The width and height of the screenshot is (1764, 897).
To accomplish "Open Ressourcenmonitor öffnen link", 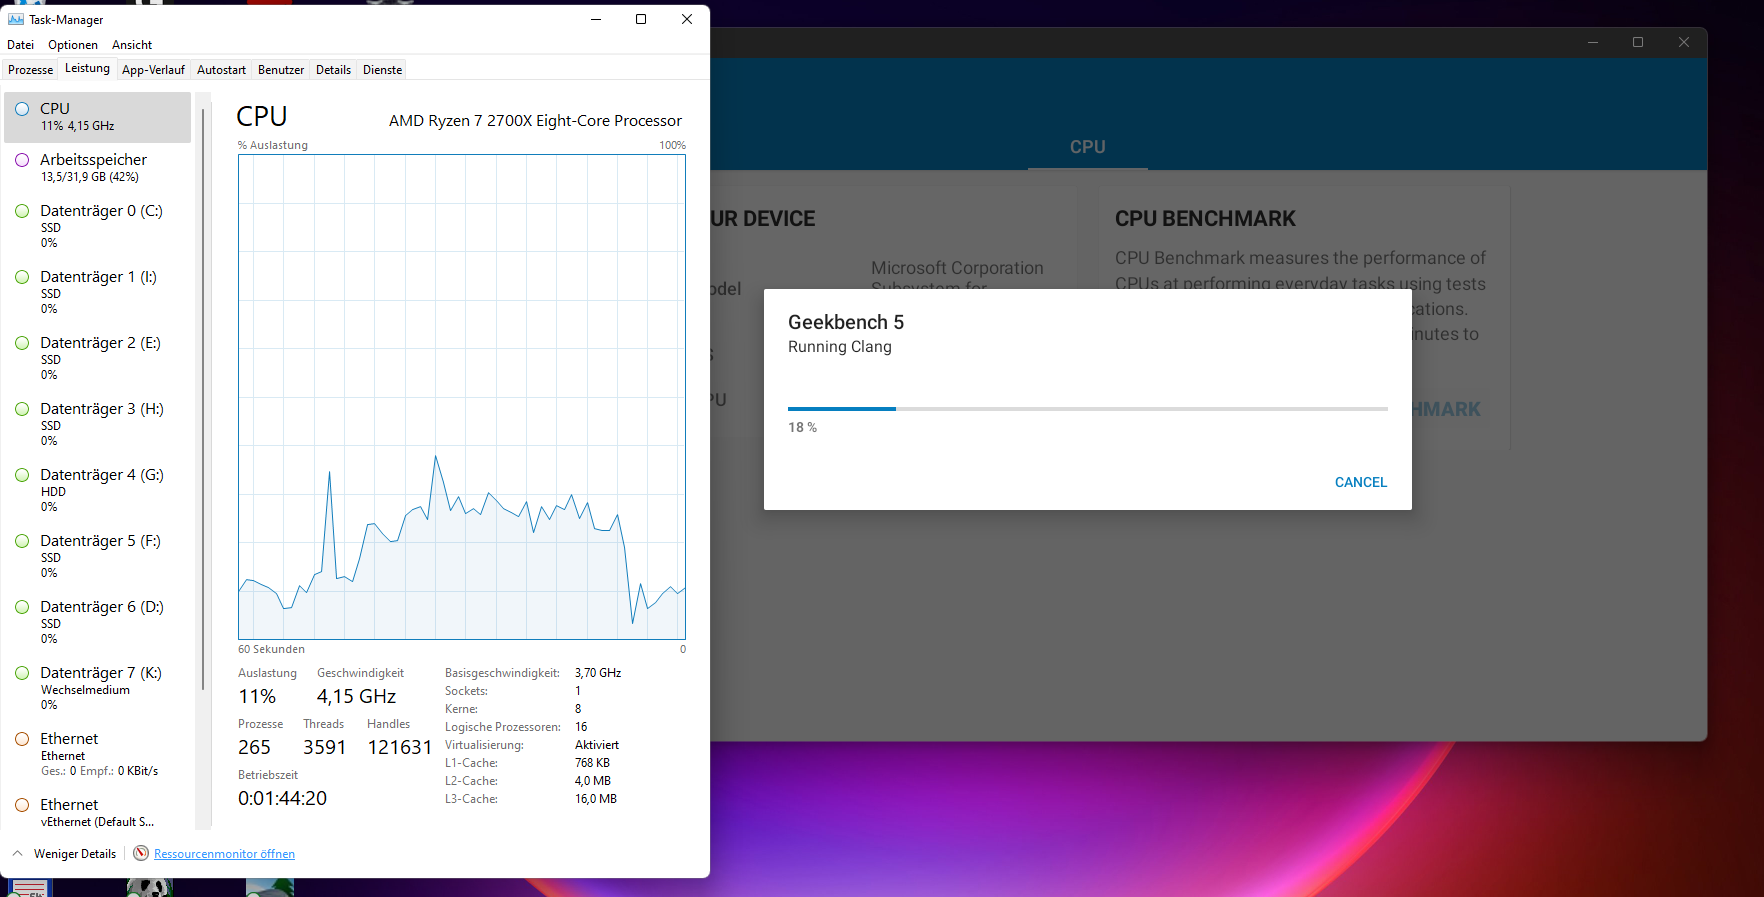I will (224, 854).
